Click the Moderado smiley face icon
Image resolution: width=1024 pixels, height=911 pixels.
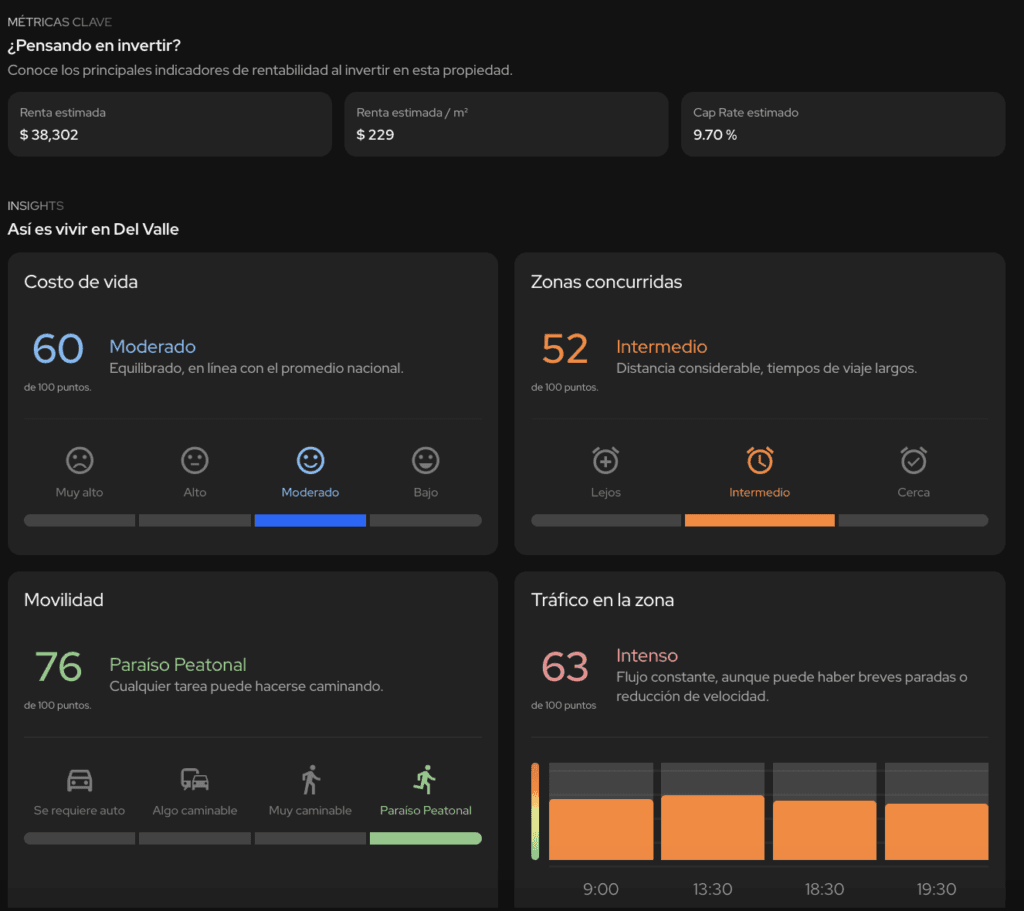pos(310,460)
